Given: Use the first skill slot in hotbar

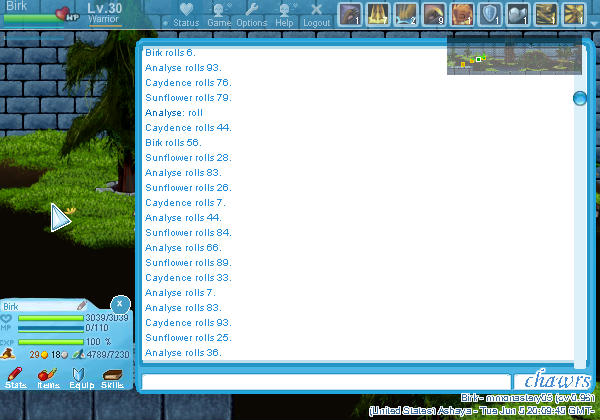Looking at the screenshot, I should [350, 14].
